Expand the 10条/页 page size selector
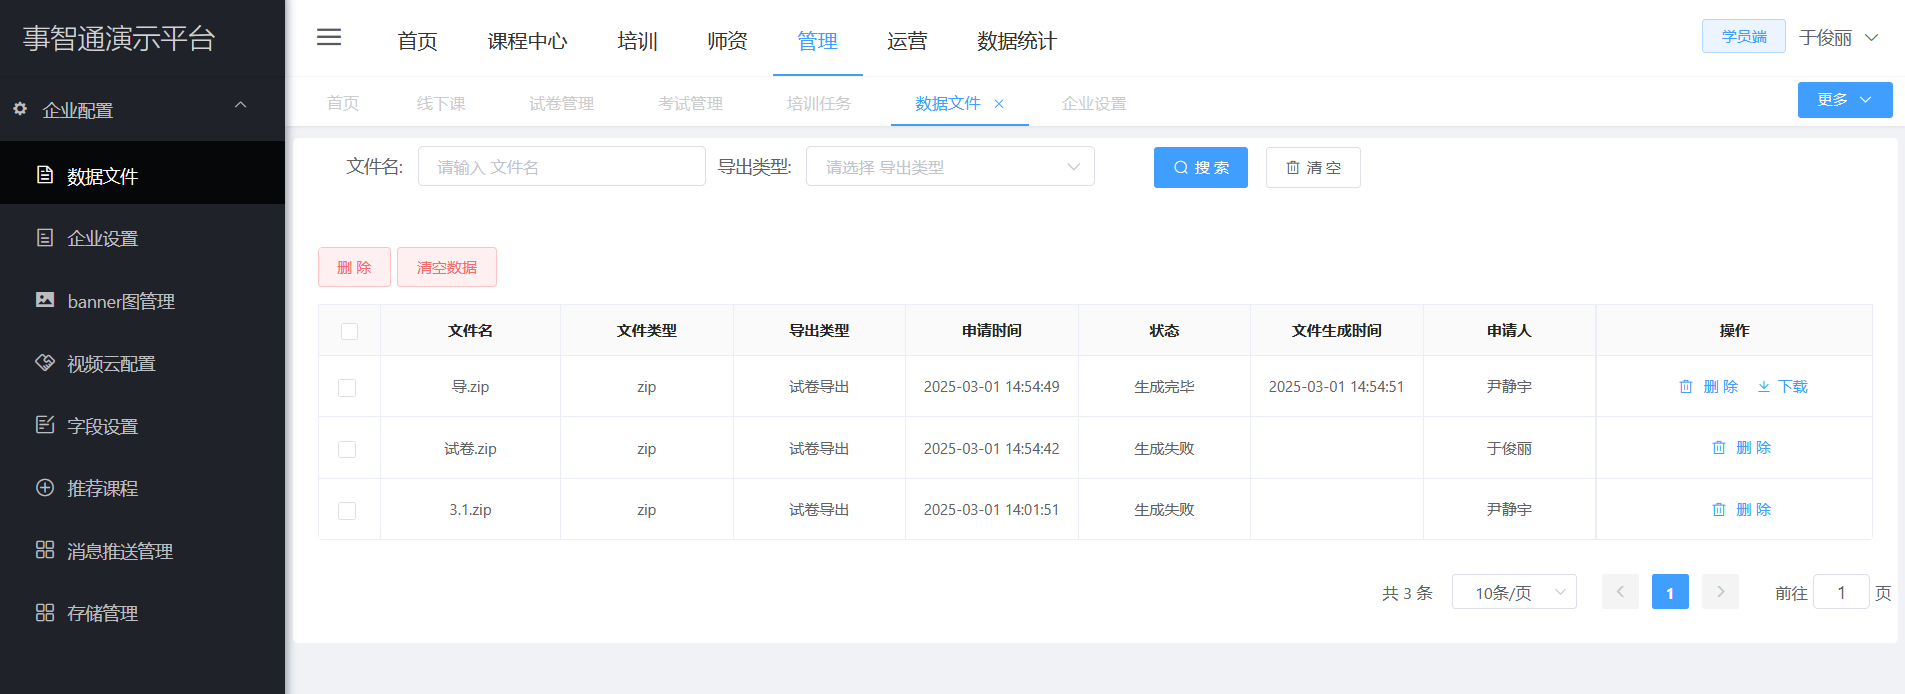Screen dimensions: 1905x694 1513,592
